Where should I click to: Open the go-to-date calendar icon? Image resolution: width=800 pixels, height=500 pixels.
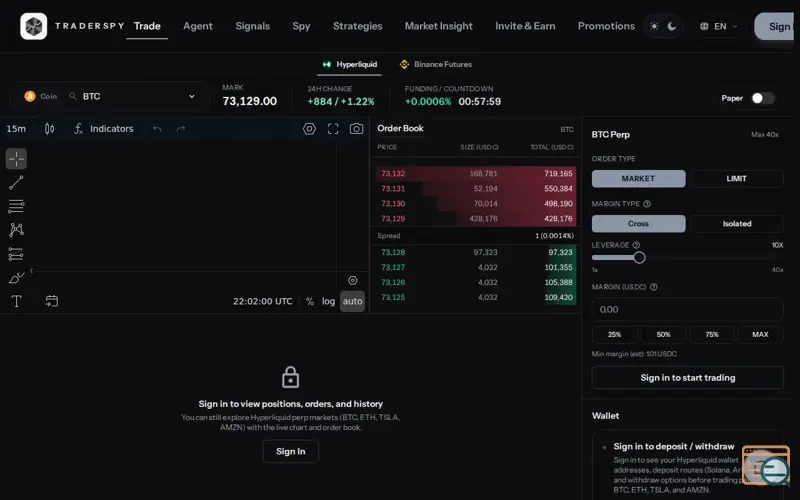click(52, 301)
